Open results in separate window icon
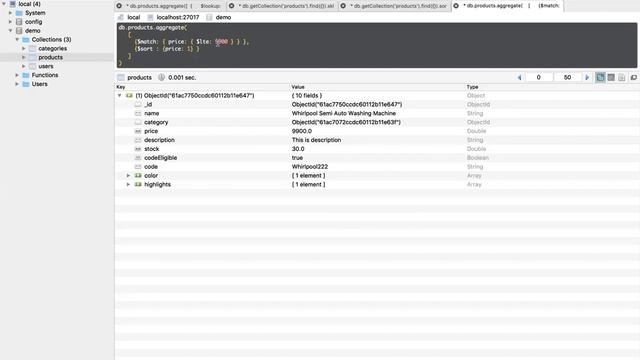This screenshot has width=640, height=360. click(633, 78)
